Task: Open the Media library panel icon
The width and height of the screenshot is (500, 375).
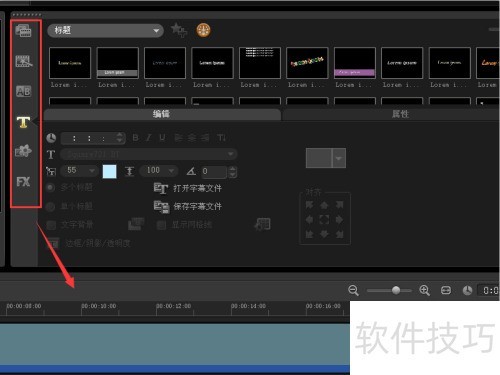Action: pyautogui.click(x=23, y=31)
